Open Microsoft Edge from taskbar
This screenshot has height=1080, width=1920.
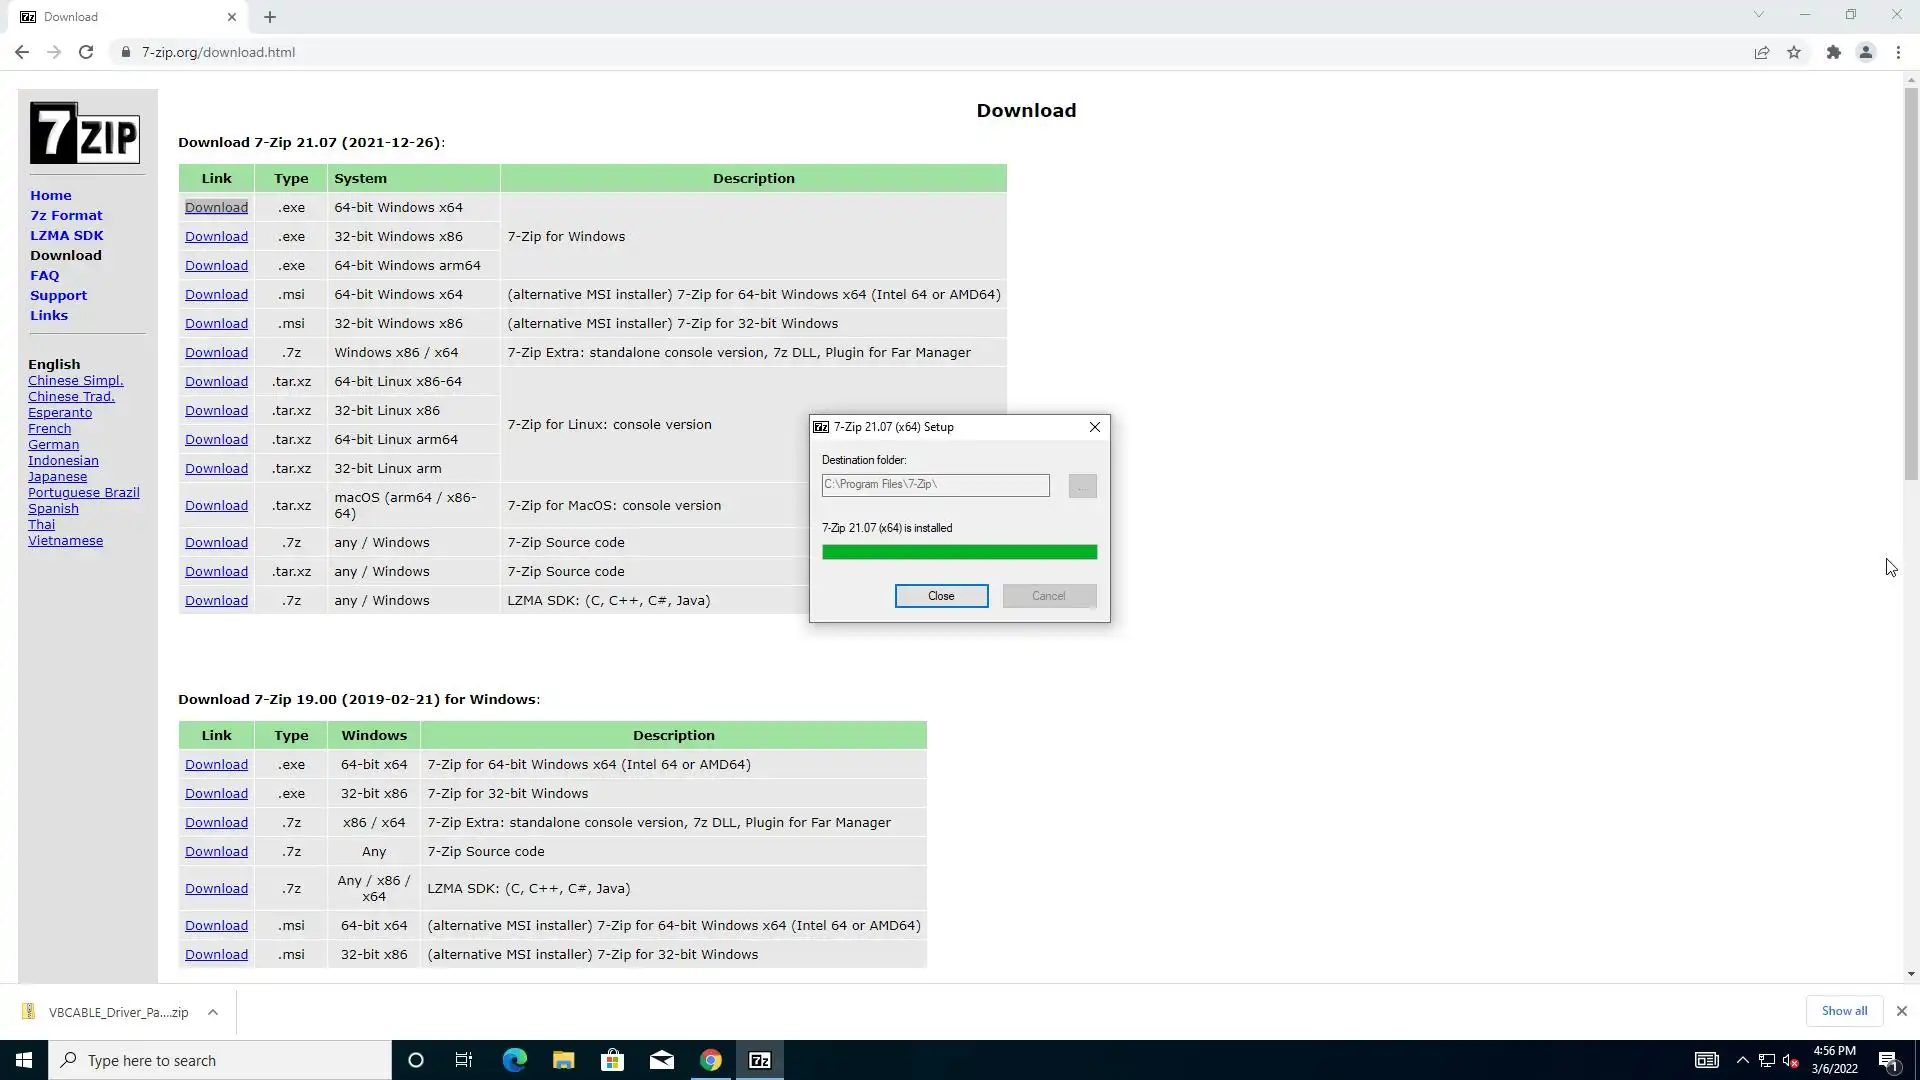click(514, 1060)
